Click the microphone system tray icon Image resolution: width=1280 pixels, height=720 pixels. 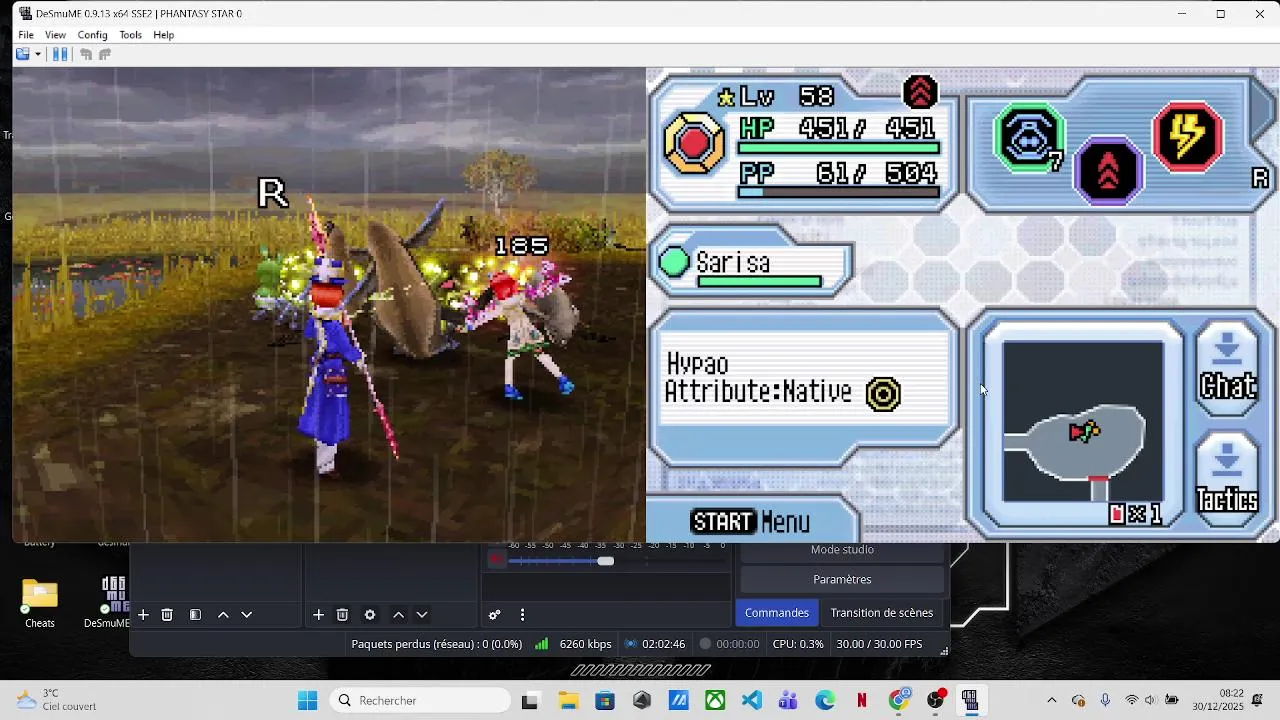tap(1105, 700)
